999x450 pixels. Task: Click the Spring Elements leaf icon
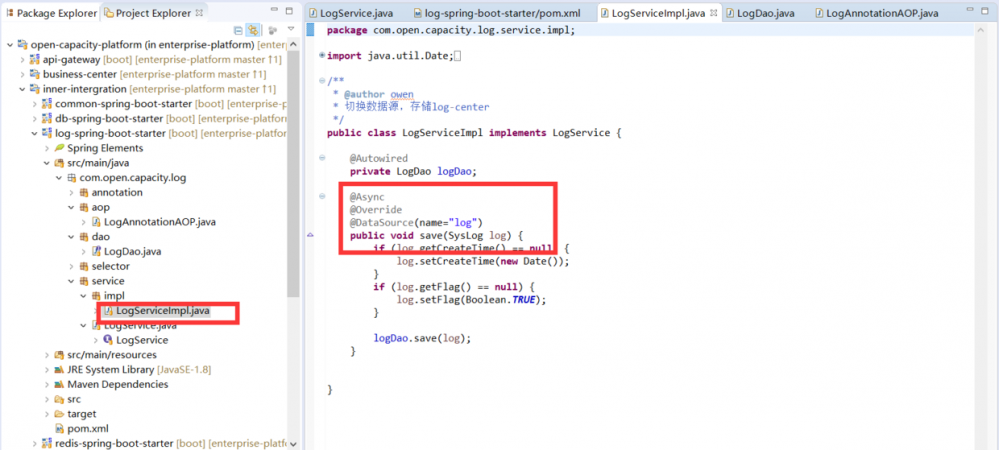tap(59, 148)
